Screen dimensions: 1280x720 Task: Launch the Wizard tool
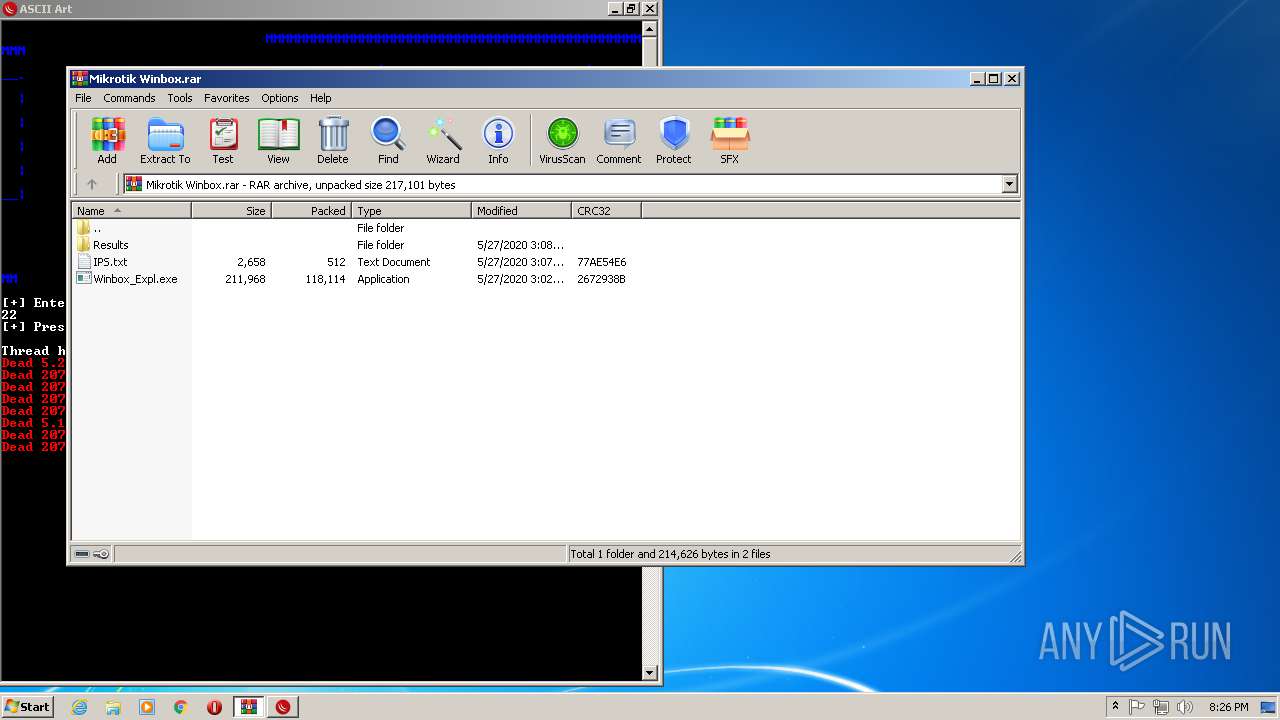[x=443, y=141]
